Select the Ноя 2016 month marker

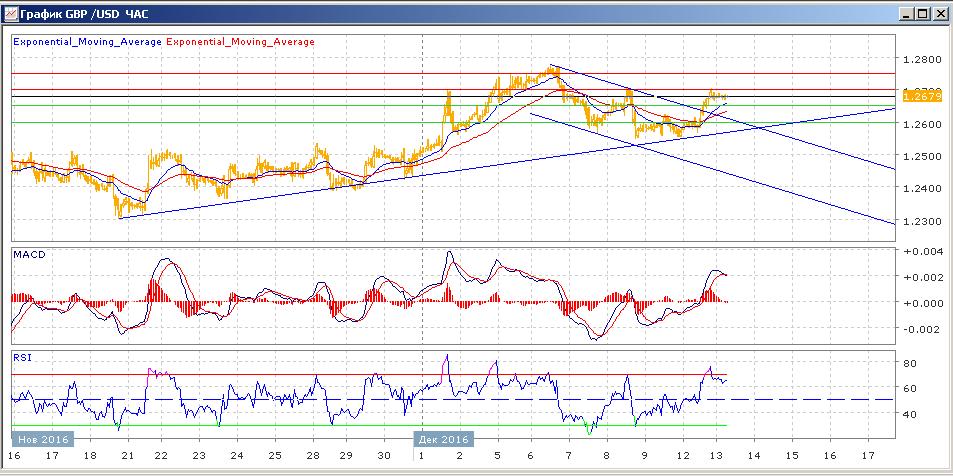[43, 439]
